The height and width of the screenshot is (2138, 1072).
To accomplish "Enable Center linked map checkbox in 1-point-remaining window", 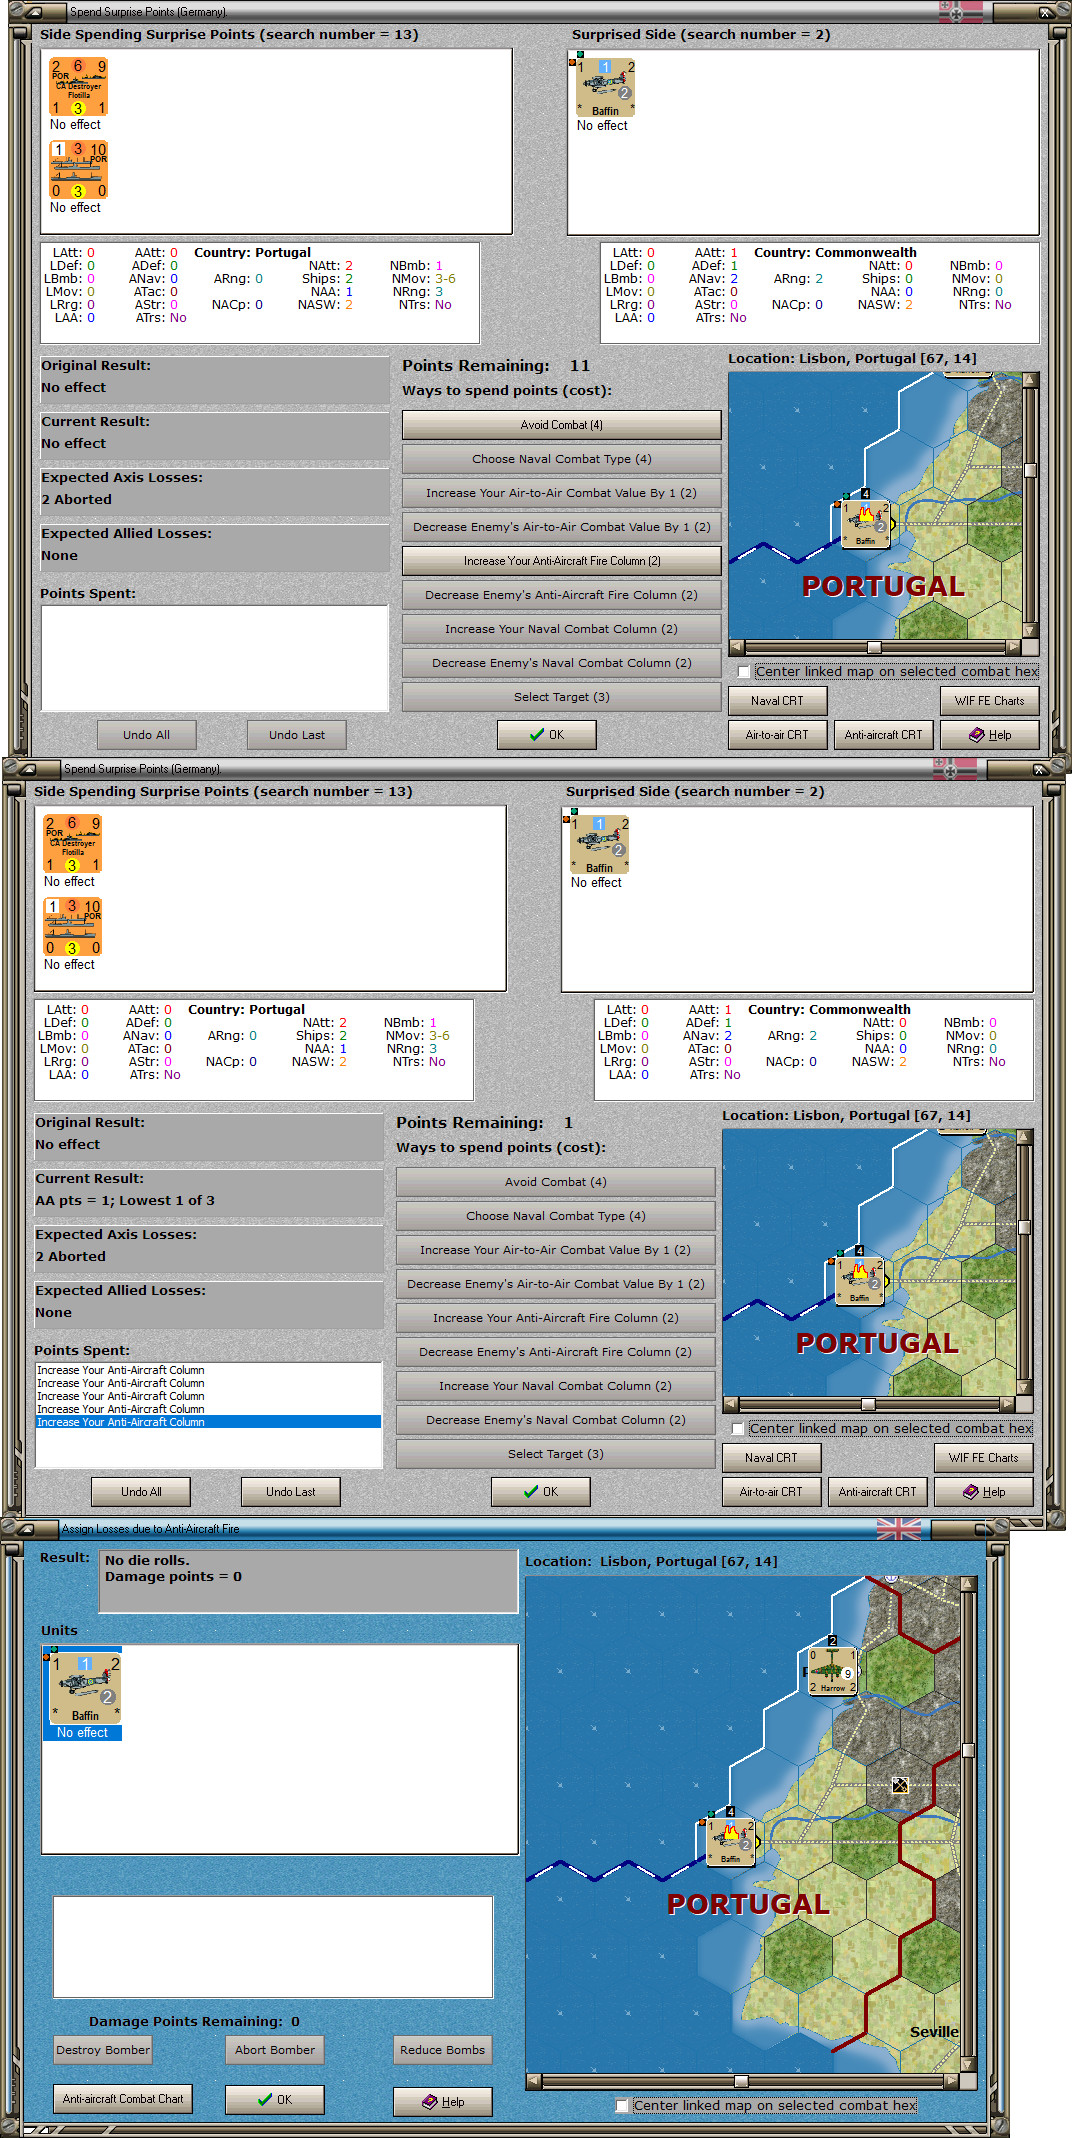I will tap(737, 1429).
